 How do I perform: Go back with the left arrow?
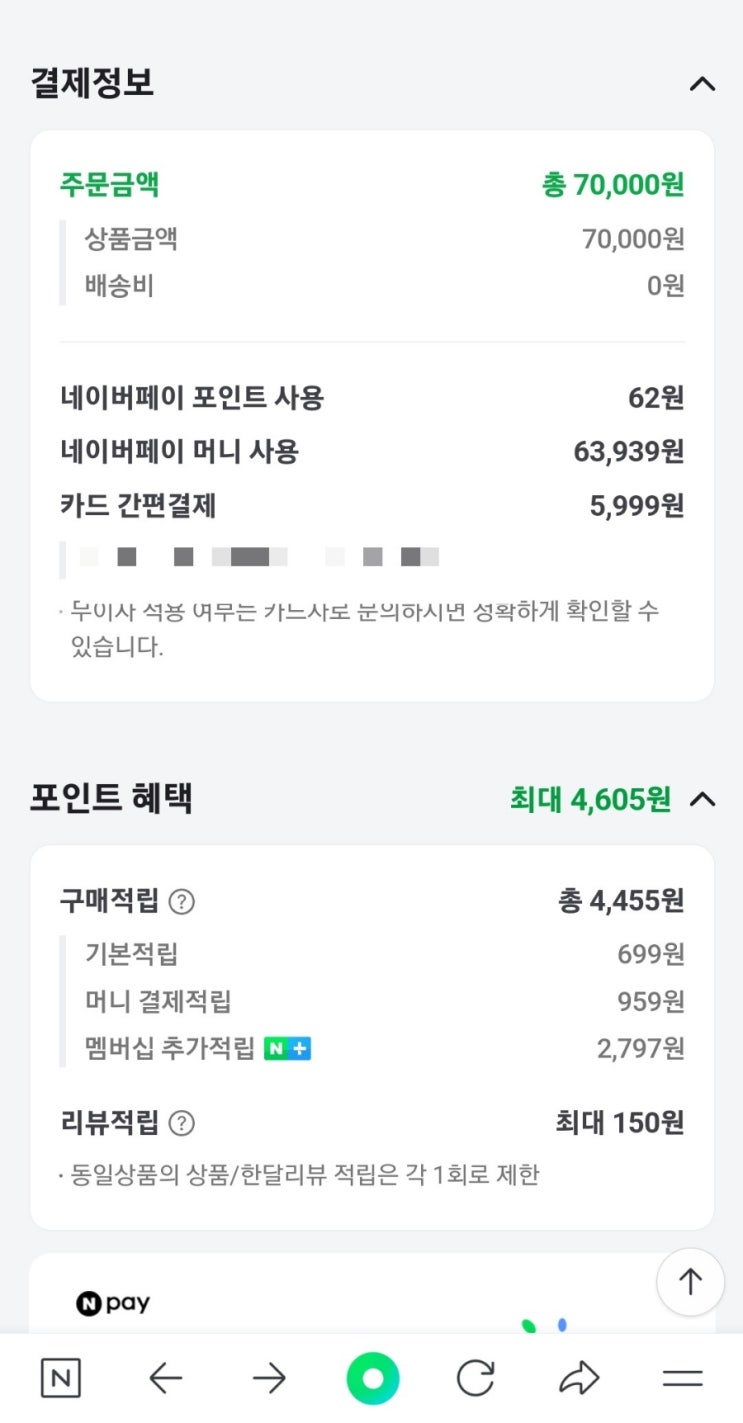[x=165, y=1379]
